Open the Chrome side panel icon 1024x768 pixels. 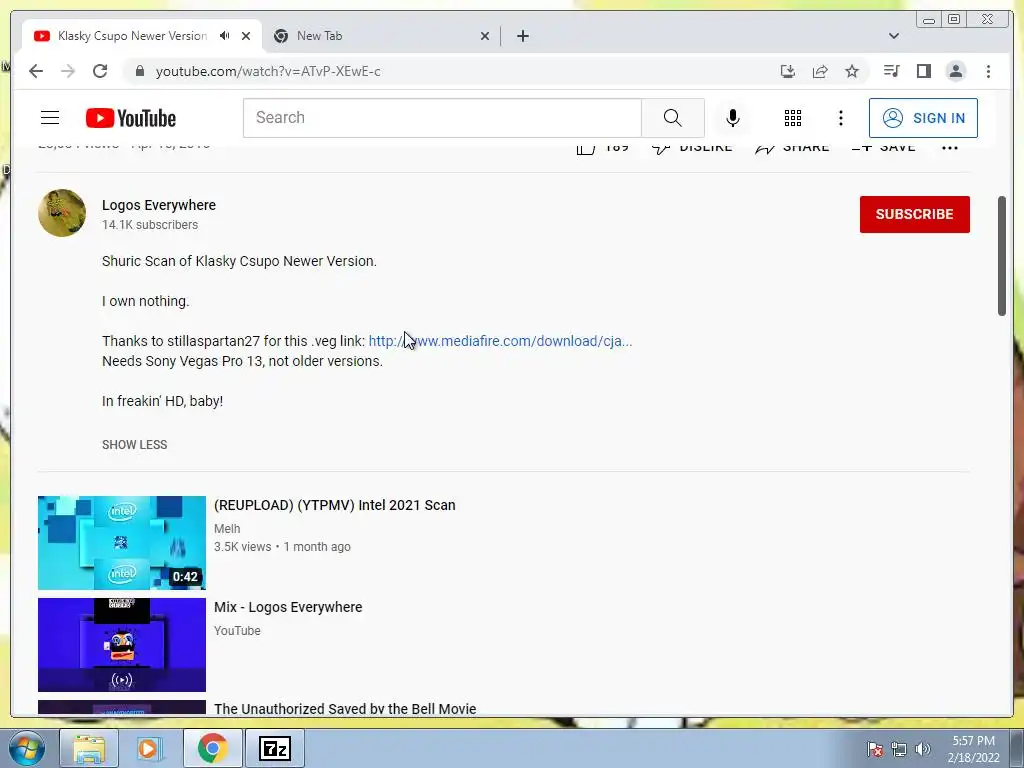click(923, 71)
